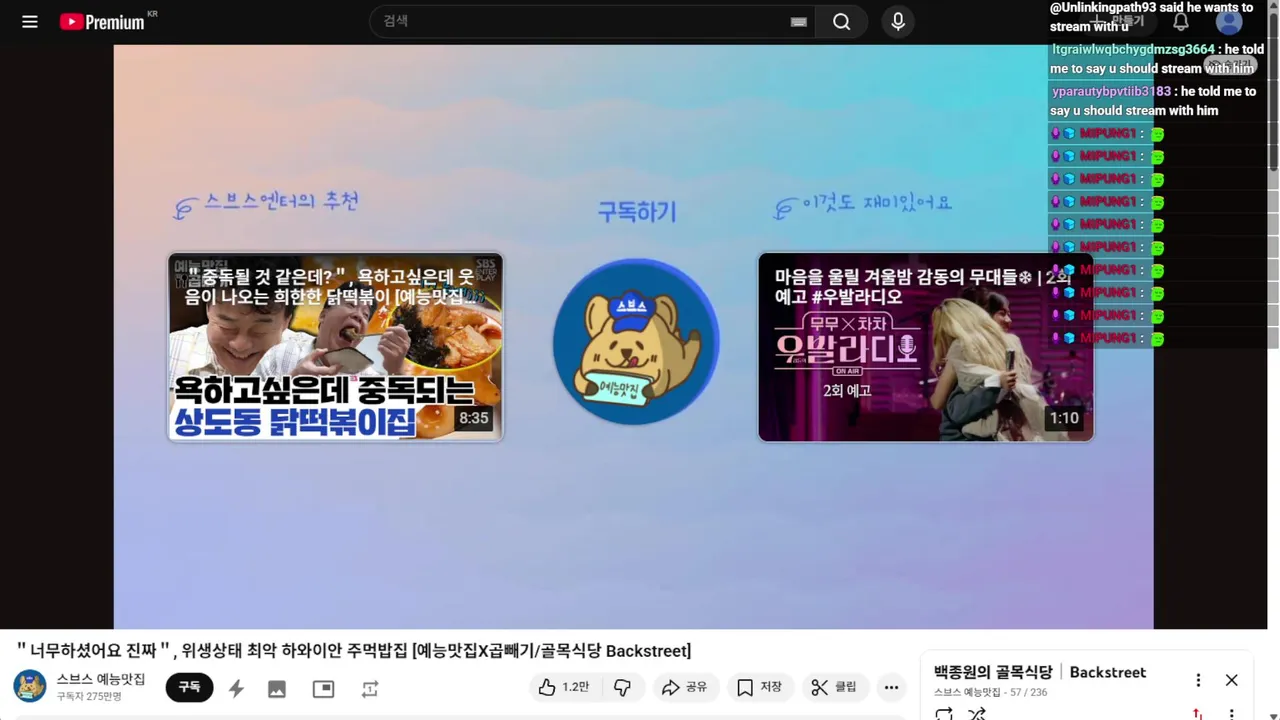
Task: Click the 예능맛집 mascot subscribe circle
Action: click(x=636, y=342)
